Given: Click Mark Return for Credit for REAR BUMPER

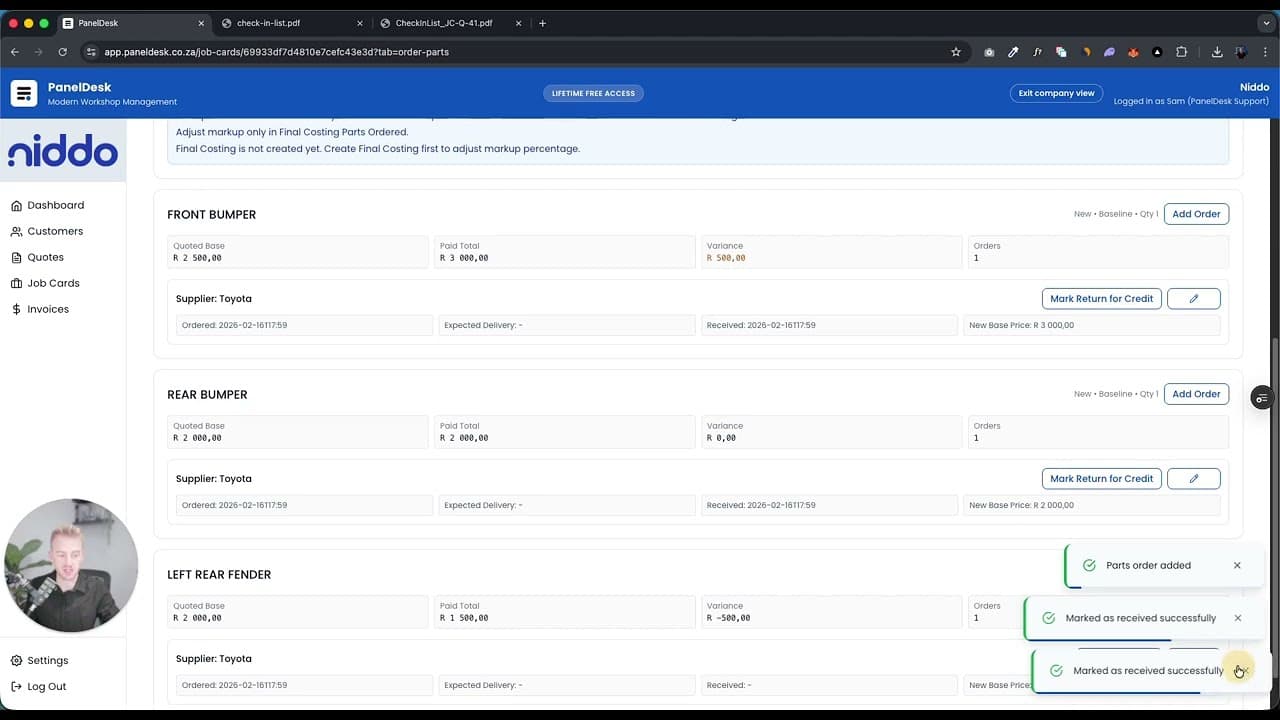Looking at the screenshot, I should [1101, 478].
